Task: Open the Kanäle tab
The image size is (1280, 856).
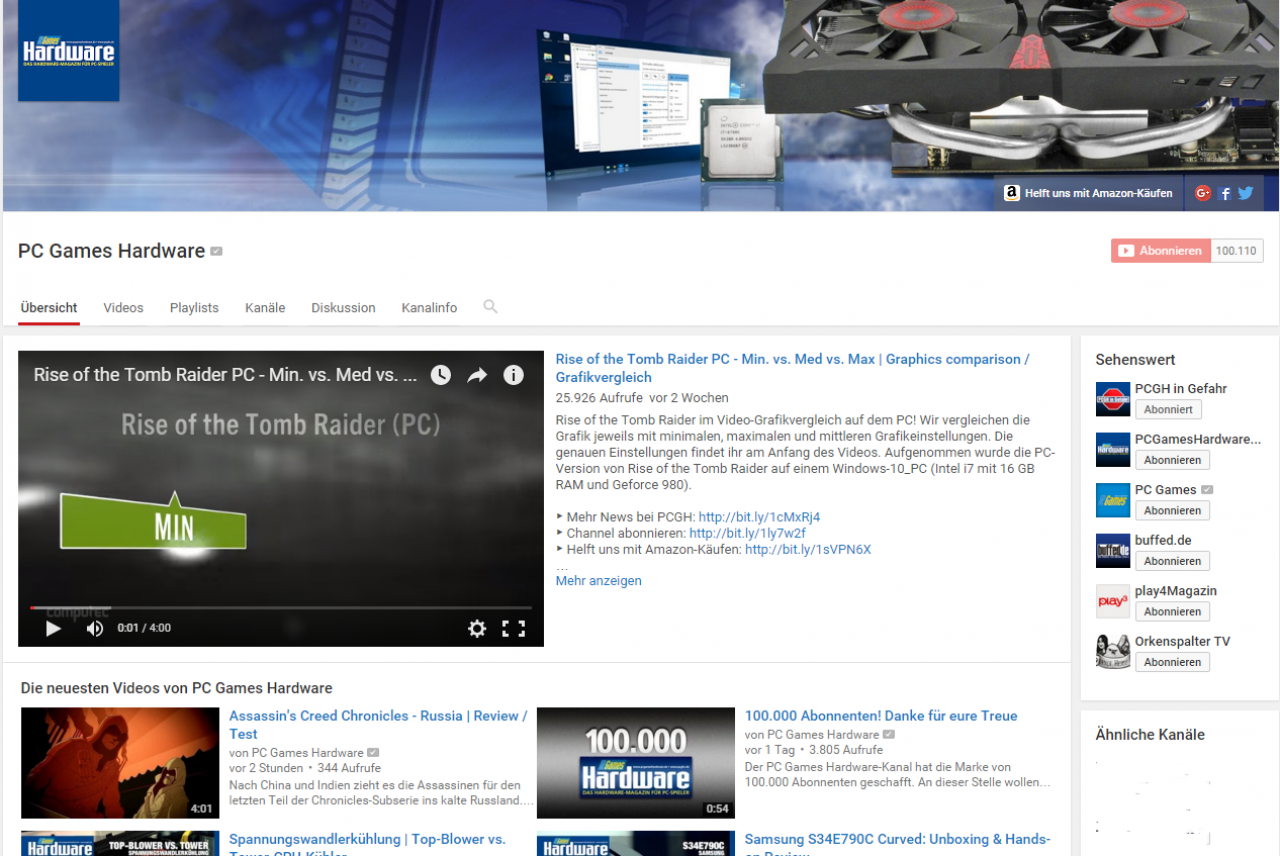Action: (x=265, y=308)
